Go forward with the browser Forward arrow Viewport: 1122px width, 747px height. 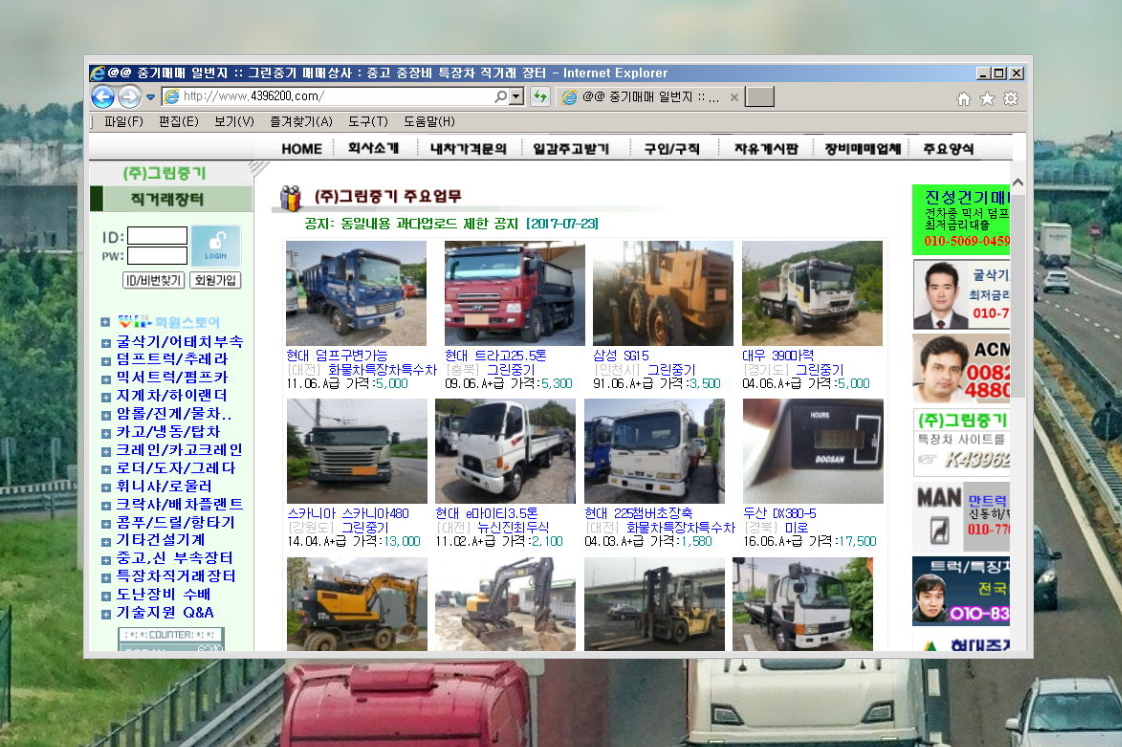tap(130, 97)
